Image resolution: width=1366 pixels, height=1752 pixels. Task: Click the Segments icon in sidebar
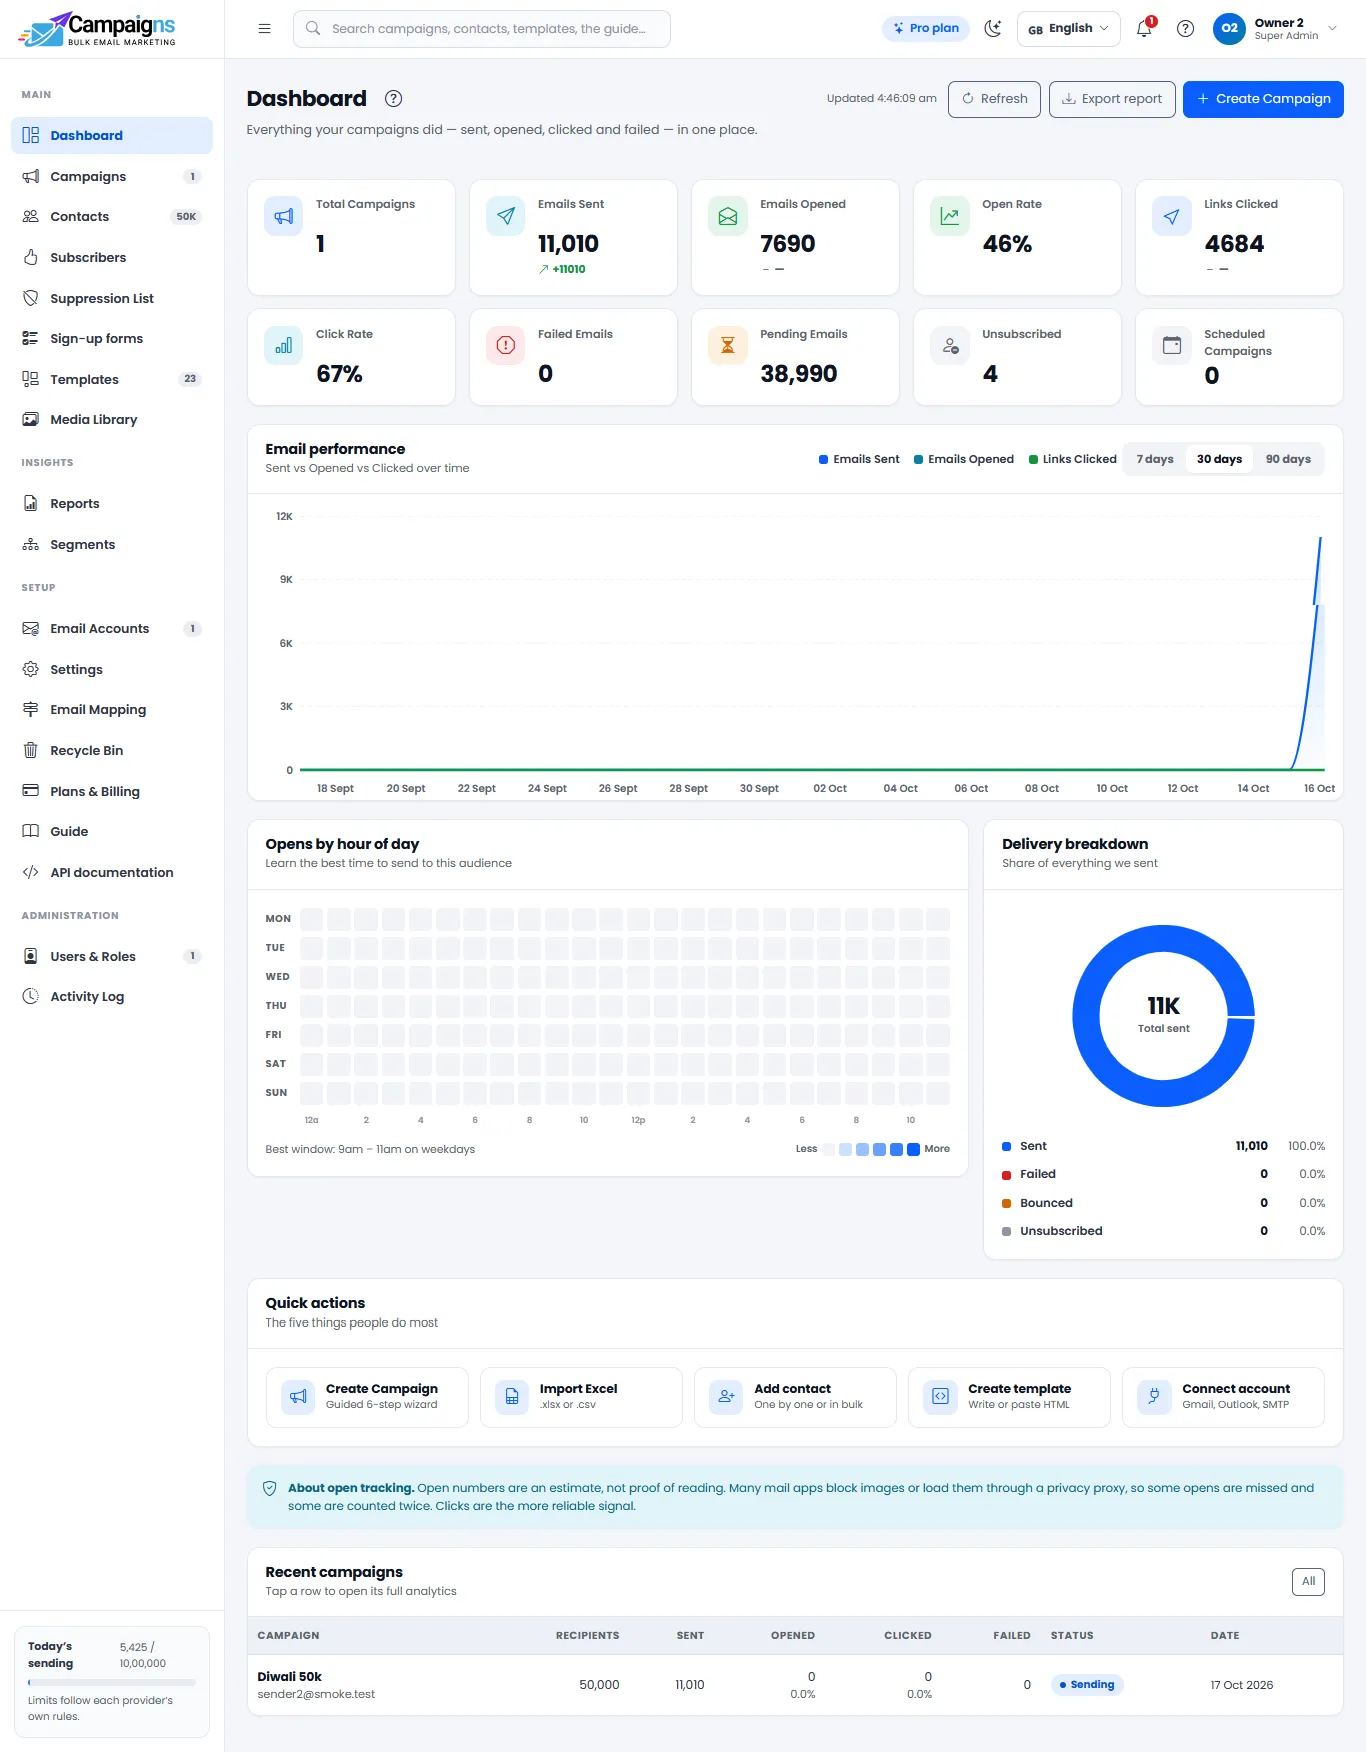click(x=31, y=545)
